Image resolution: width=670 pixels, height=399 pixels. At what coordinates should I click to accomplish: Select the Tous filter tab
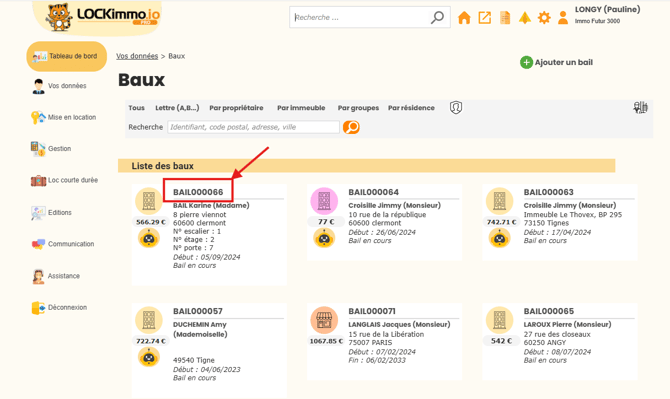coord(137,108)
